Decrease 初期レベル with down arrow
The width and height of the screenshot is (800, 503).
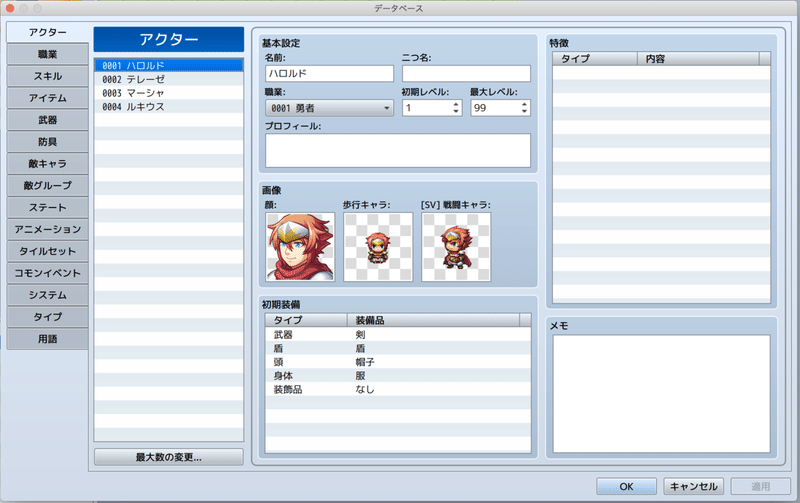point(456,111)
